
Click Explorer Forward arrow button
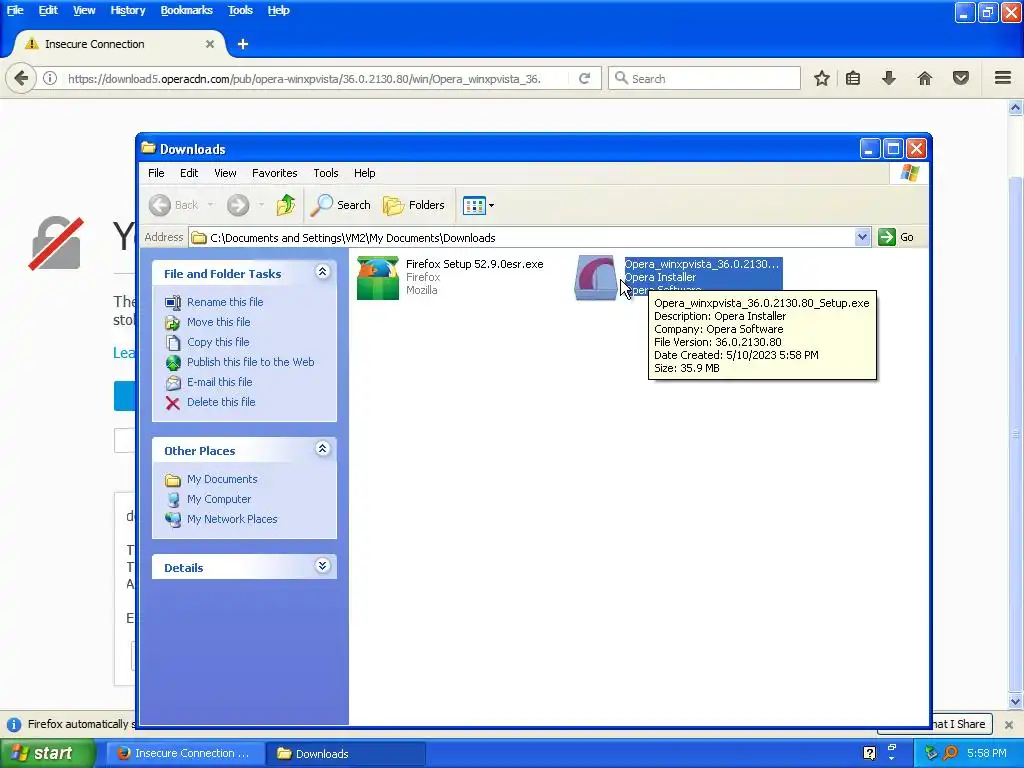tap(238, 205)
